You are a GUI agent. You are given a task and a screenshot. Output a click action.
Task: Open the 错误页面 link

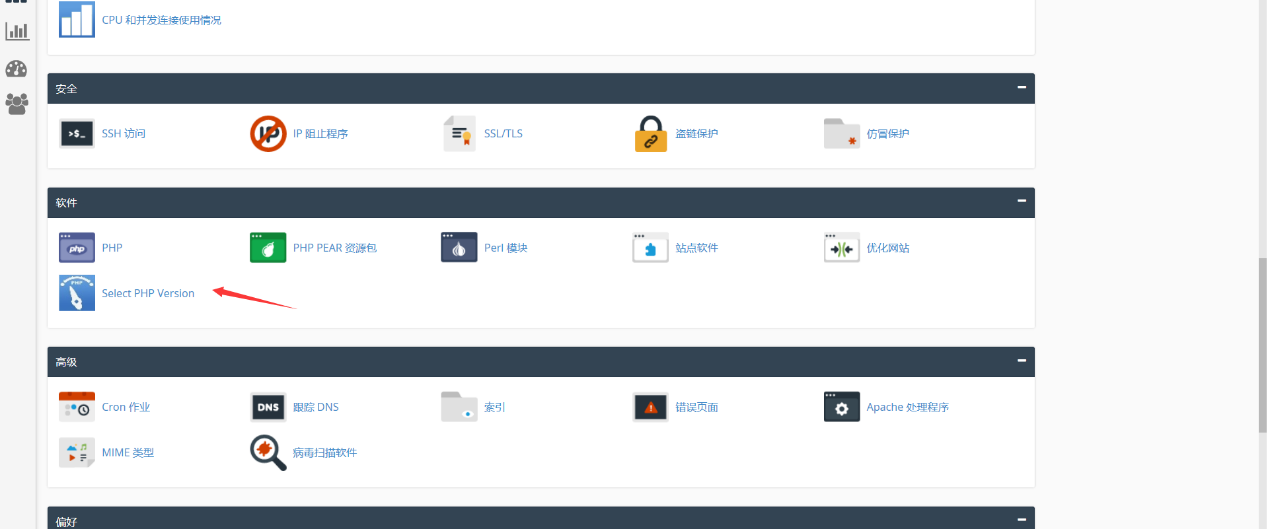click(x=697, y=408)
